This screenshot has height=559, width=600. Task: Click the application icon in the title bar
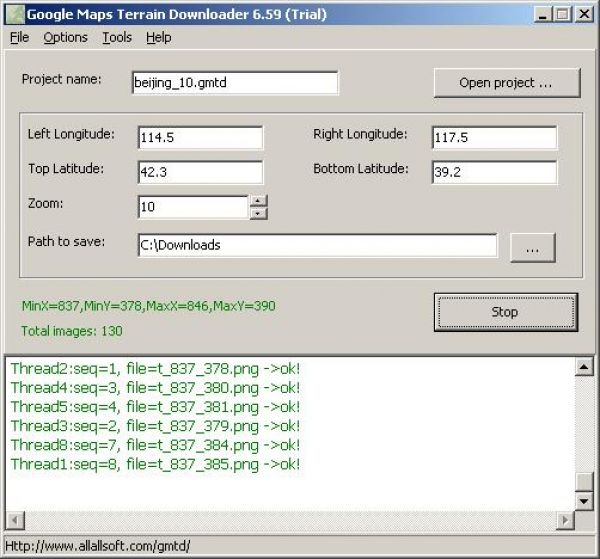pos(15,15)
